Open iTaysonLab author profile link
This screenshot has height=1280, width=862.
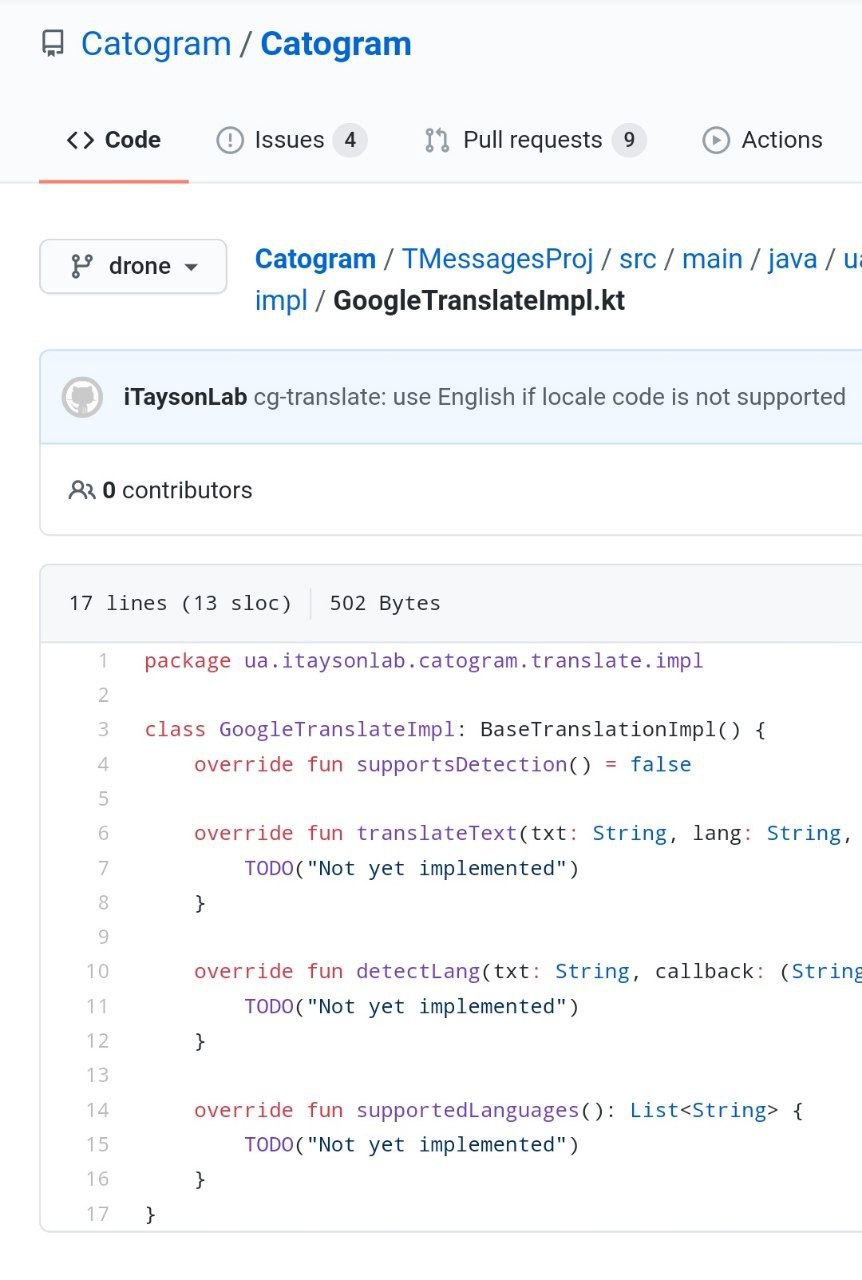(185, 397)
